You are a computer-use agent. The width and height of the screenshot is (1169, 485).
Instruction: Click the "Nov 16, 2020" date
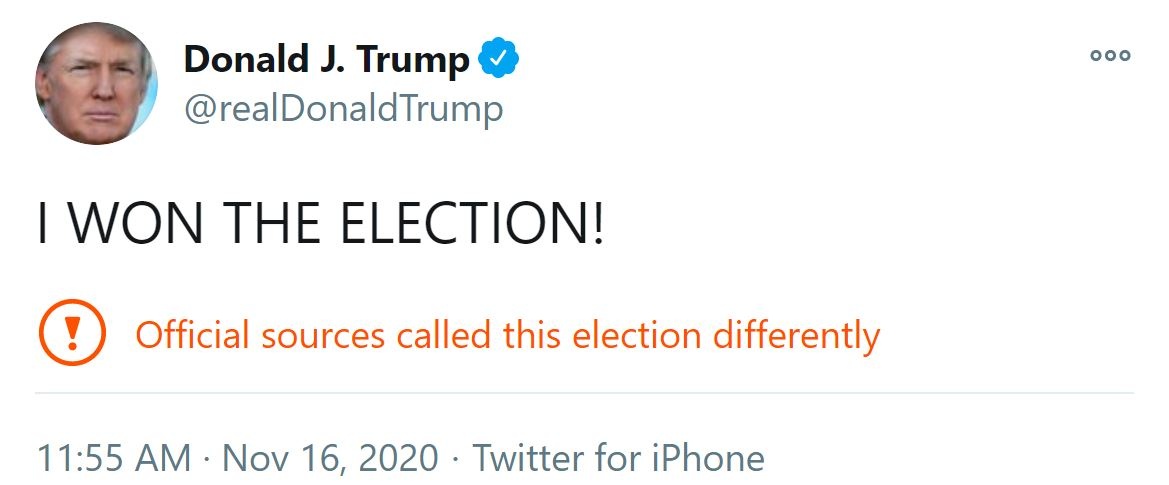click(x=330, y=459)
